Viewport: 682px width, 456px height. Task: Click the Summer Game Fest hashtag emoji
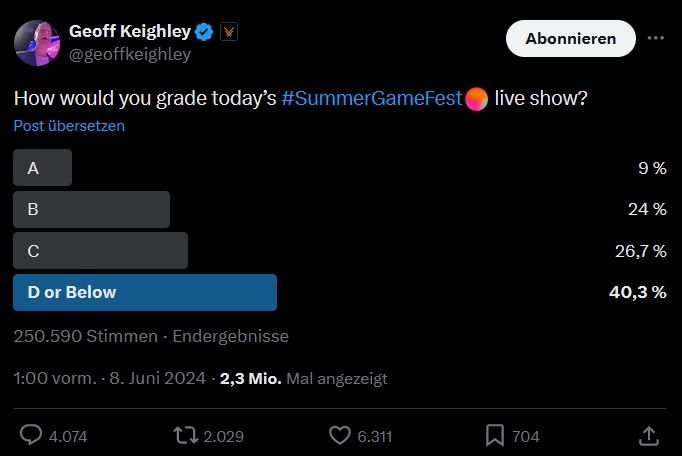coord(477,99)
